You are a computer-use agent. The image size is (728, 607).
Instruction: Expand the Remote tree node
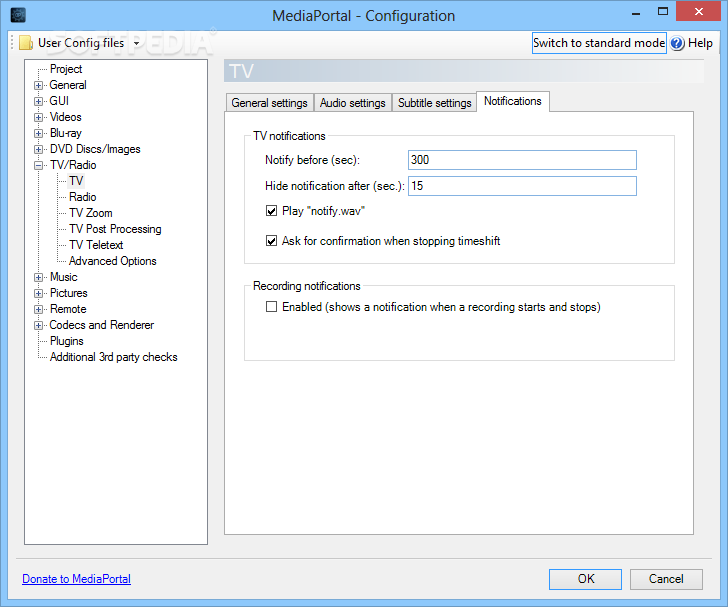click(x=39, y=309)
